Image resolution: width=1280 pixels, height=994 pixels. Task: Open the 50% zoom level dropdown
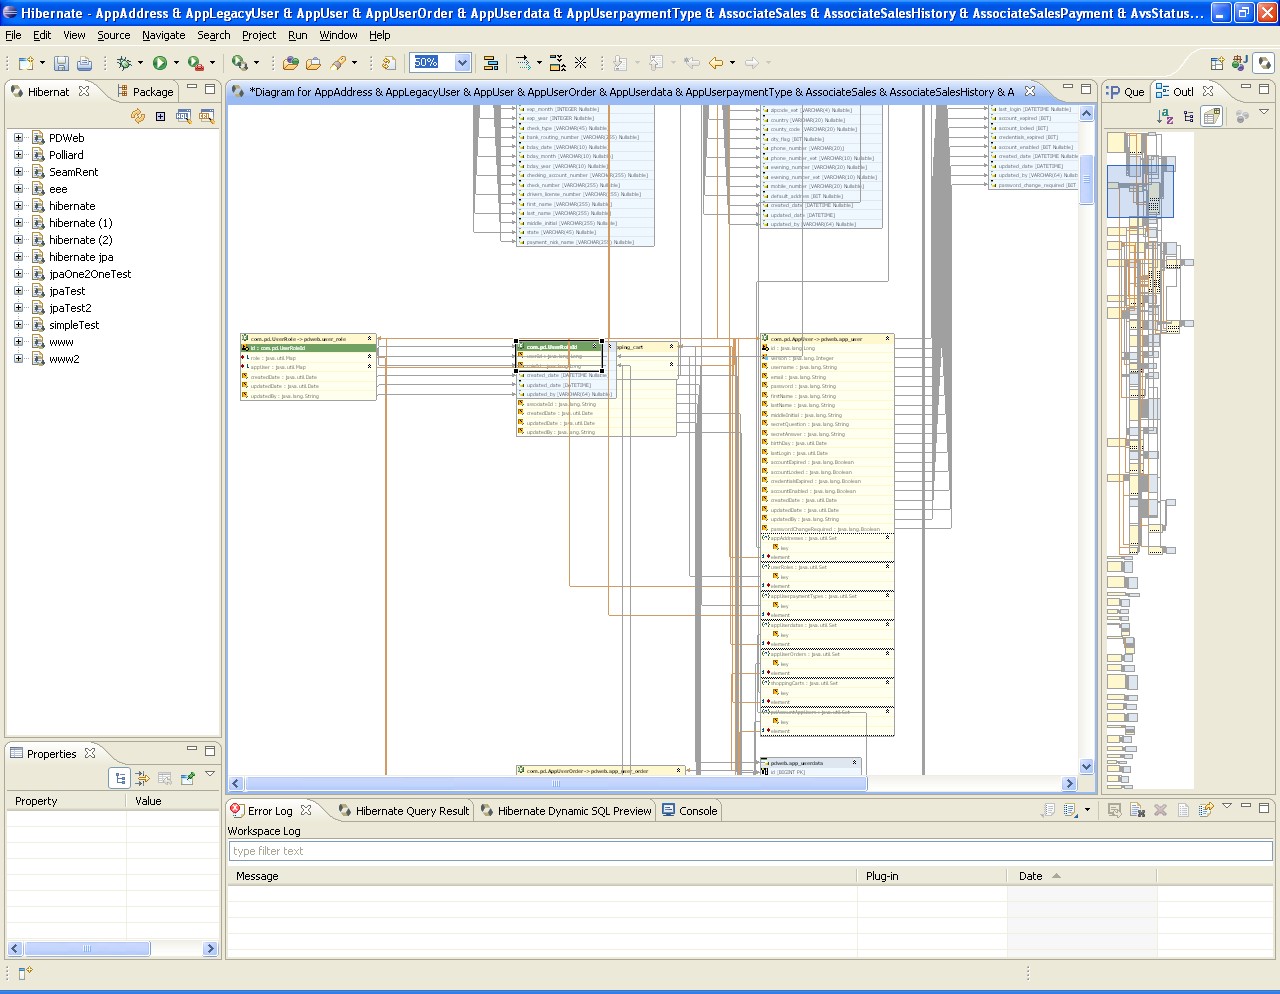coord(462,63)
